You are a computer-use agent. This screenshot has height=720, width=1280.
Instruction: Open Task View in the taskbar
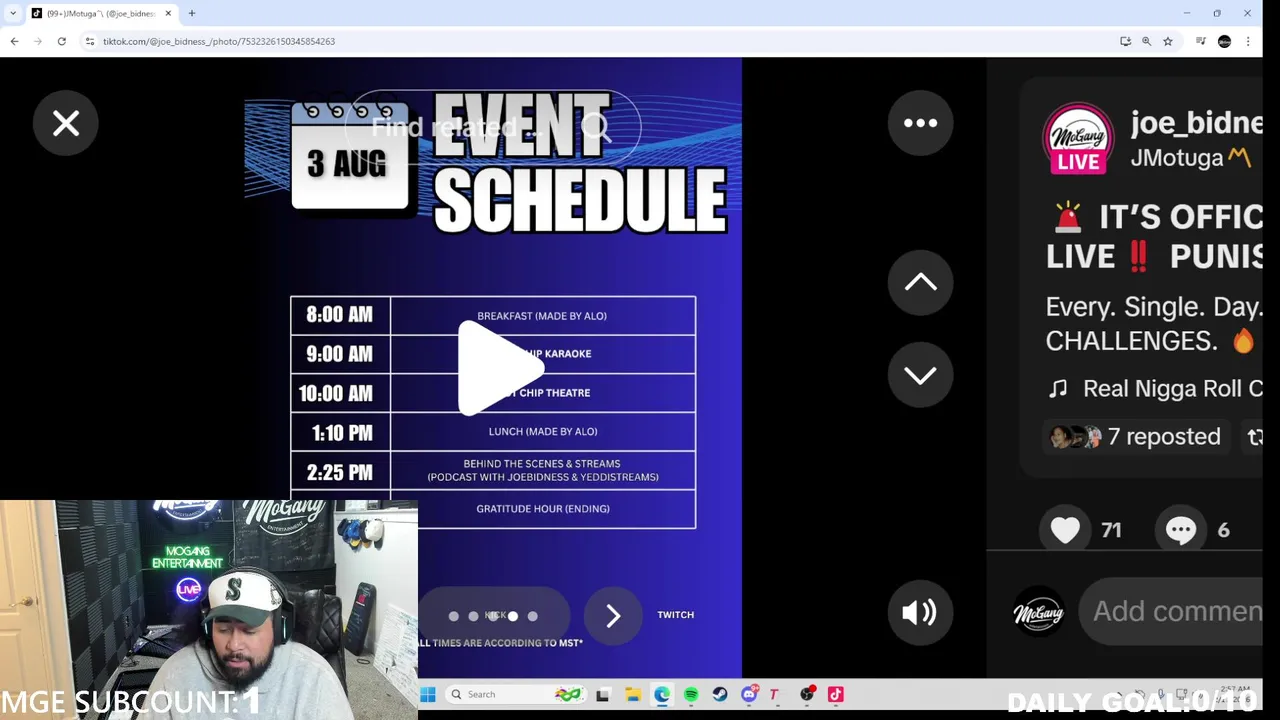(603, 694)
